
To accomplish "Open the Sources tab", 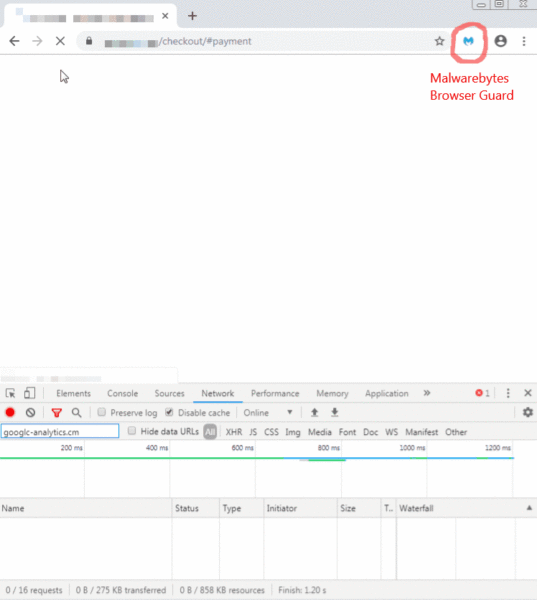I will click(x=170, y=393).
